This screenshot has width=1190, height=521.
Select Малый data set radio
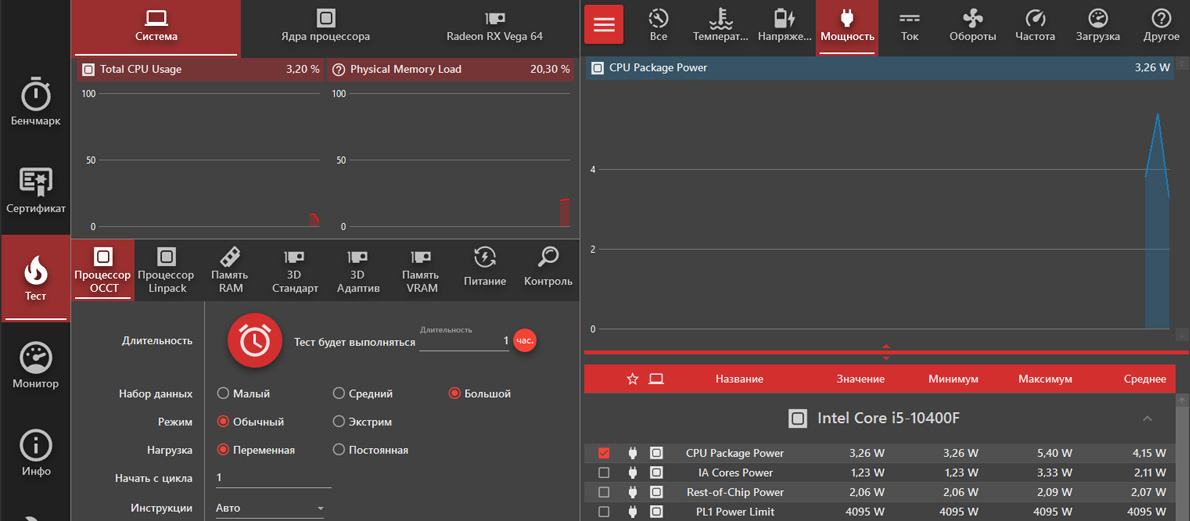244,393
